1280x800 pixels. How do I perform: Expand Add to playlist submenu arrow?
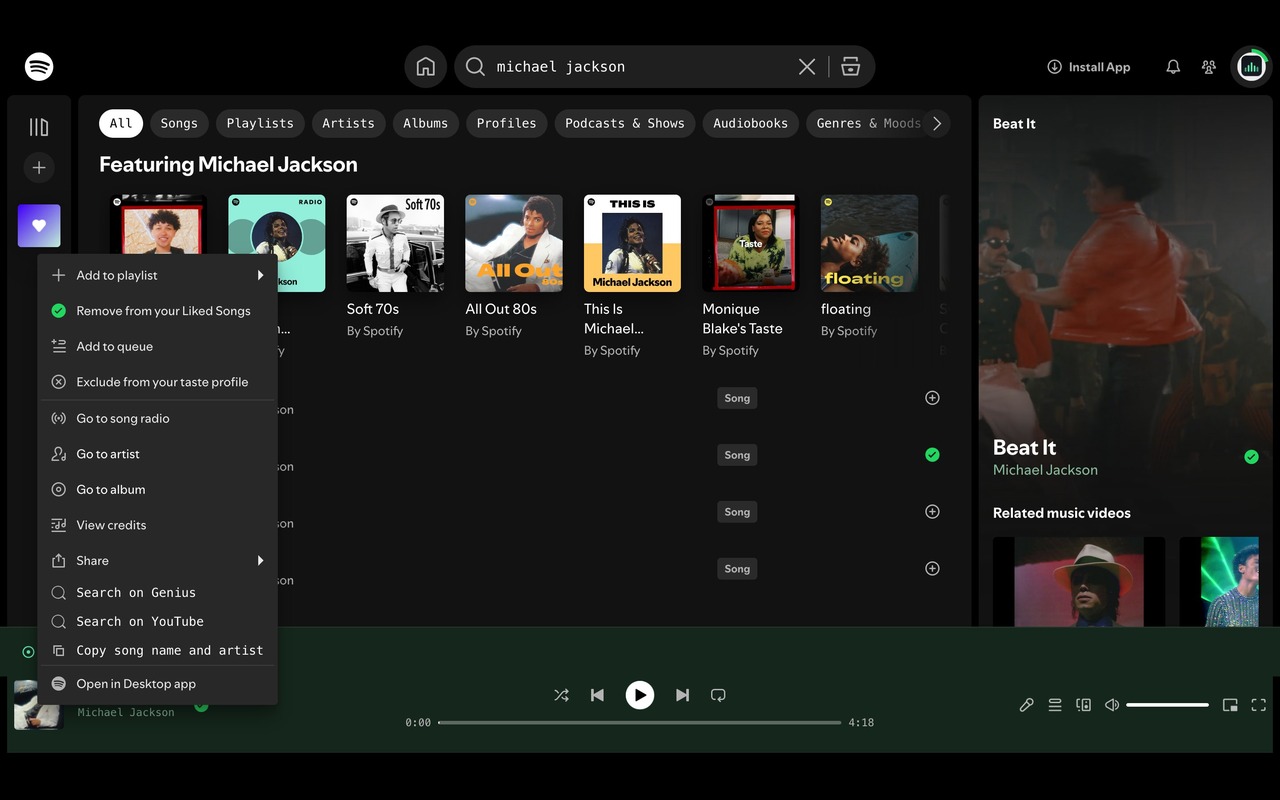point(260,275)
